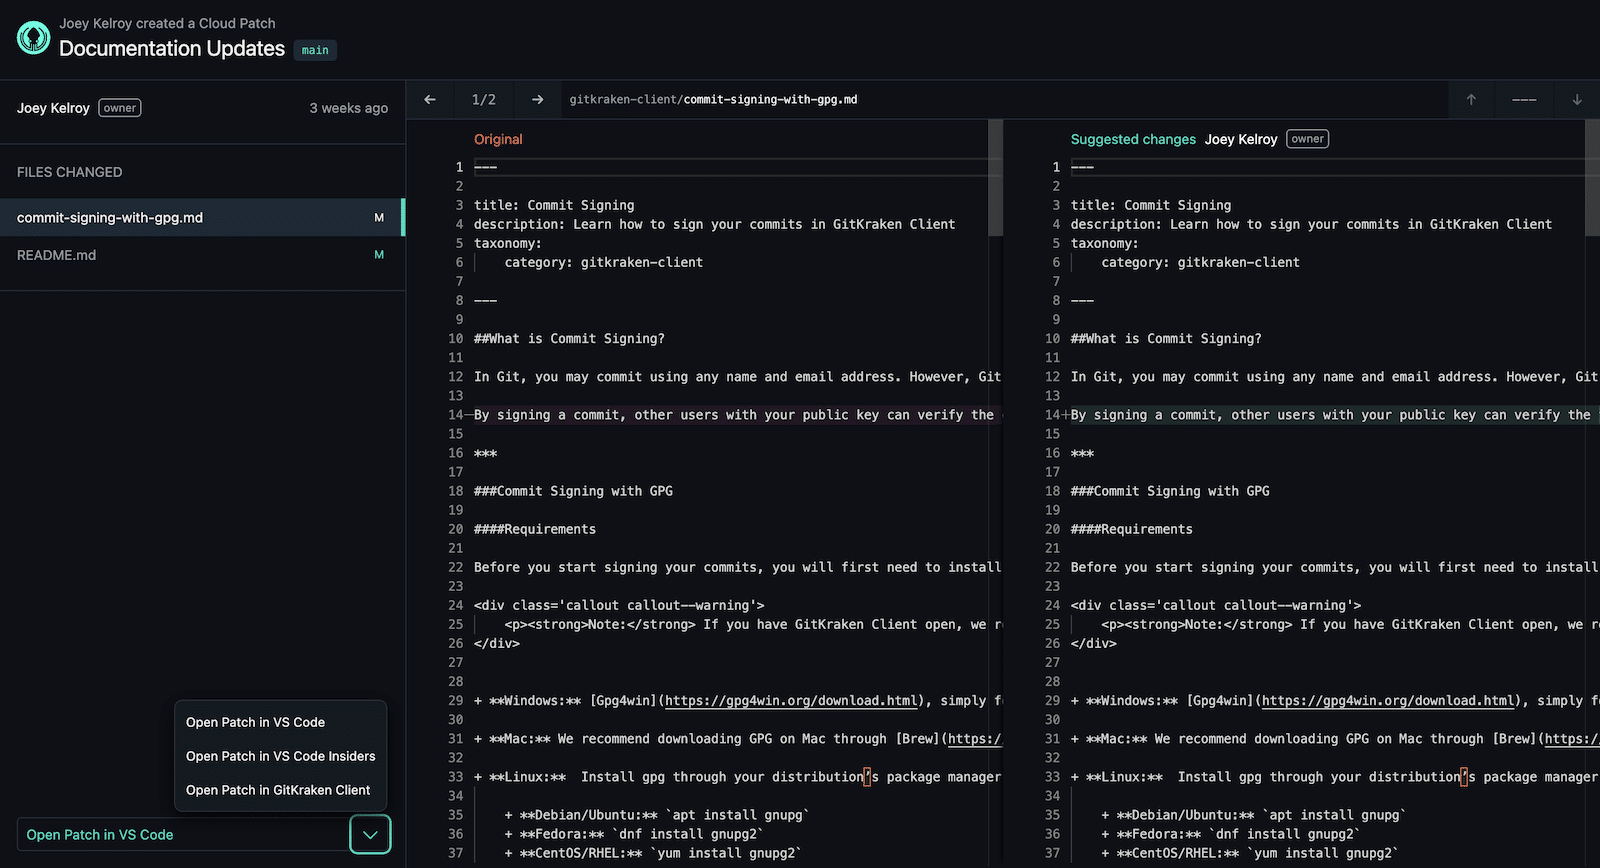Select Open Patch in VS Code menu entry
Viewport: 1600px width, 868px height.
click(255, 722)
